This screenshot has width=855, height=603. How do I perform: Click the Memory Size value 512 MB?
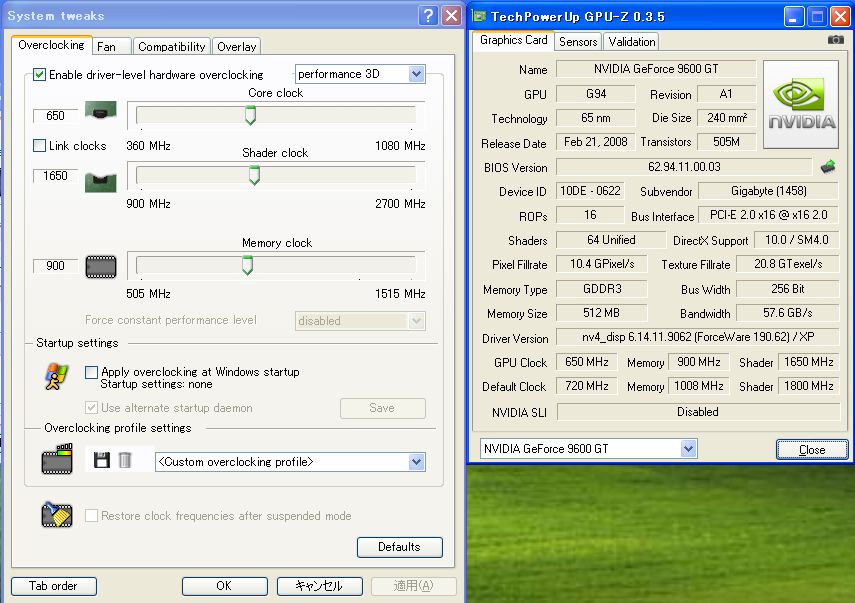coord(602,313)
